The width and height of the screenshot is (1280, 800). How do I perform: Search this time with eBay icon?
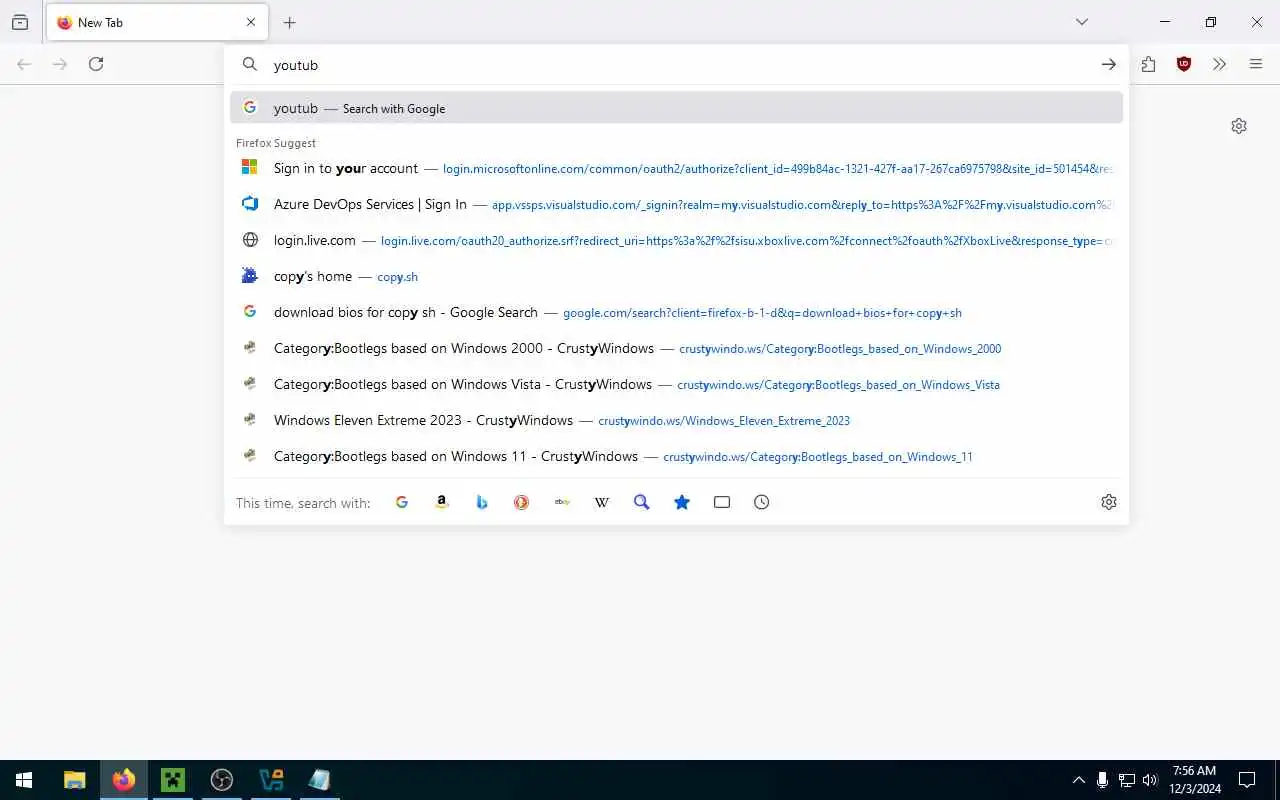coord(562,502)
